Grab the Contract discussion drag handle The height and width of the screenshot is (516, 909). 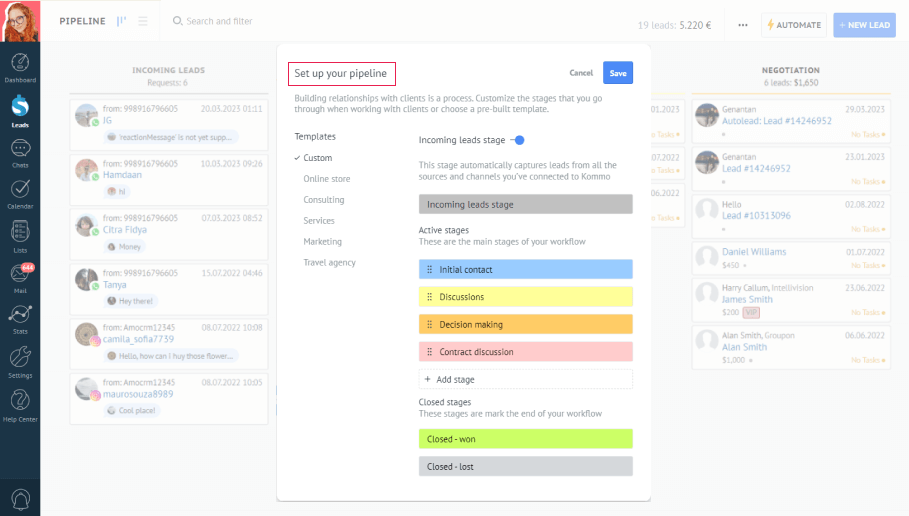[x=430, y=352]
